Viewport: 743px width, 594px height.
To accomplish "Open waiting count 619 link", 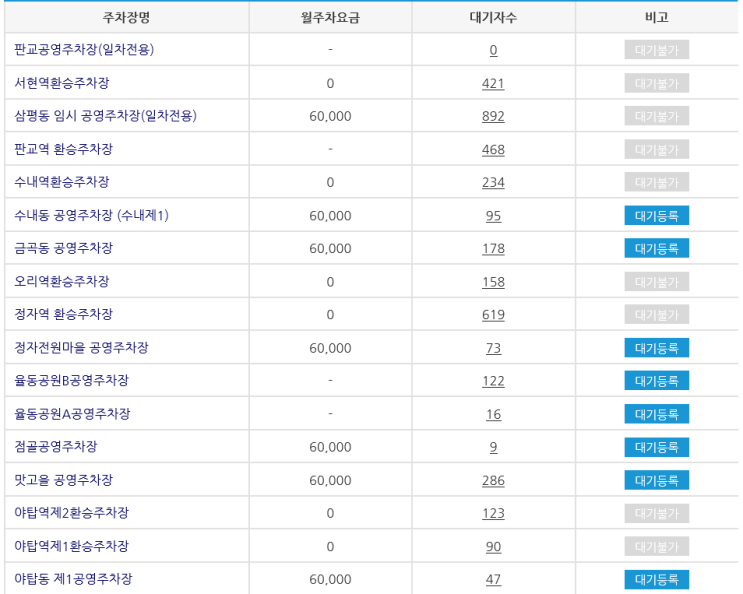I will [x=493, y=315].
